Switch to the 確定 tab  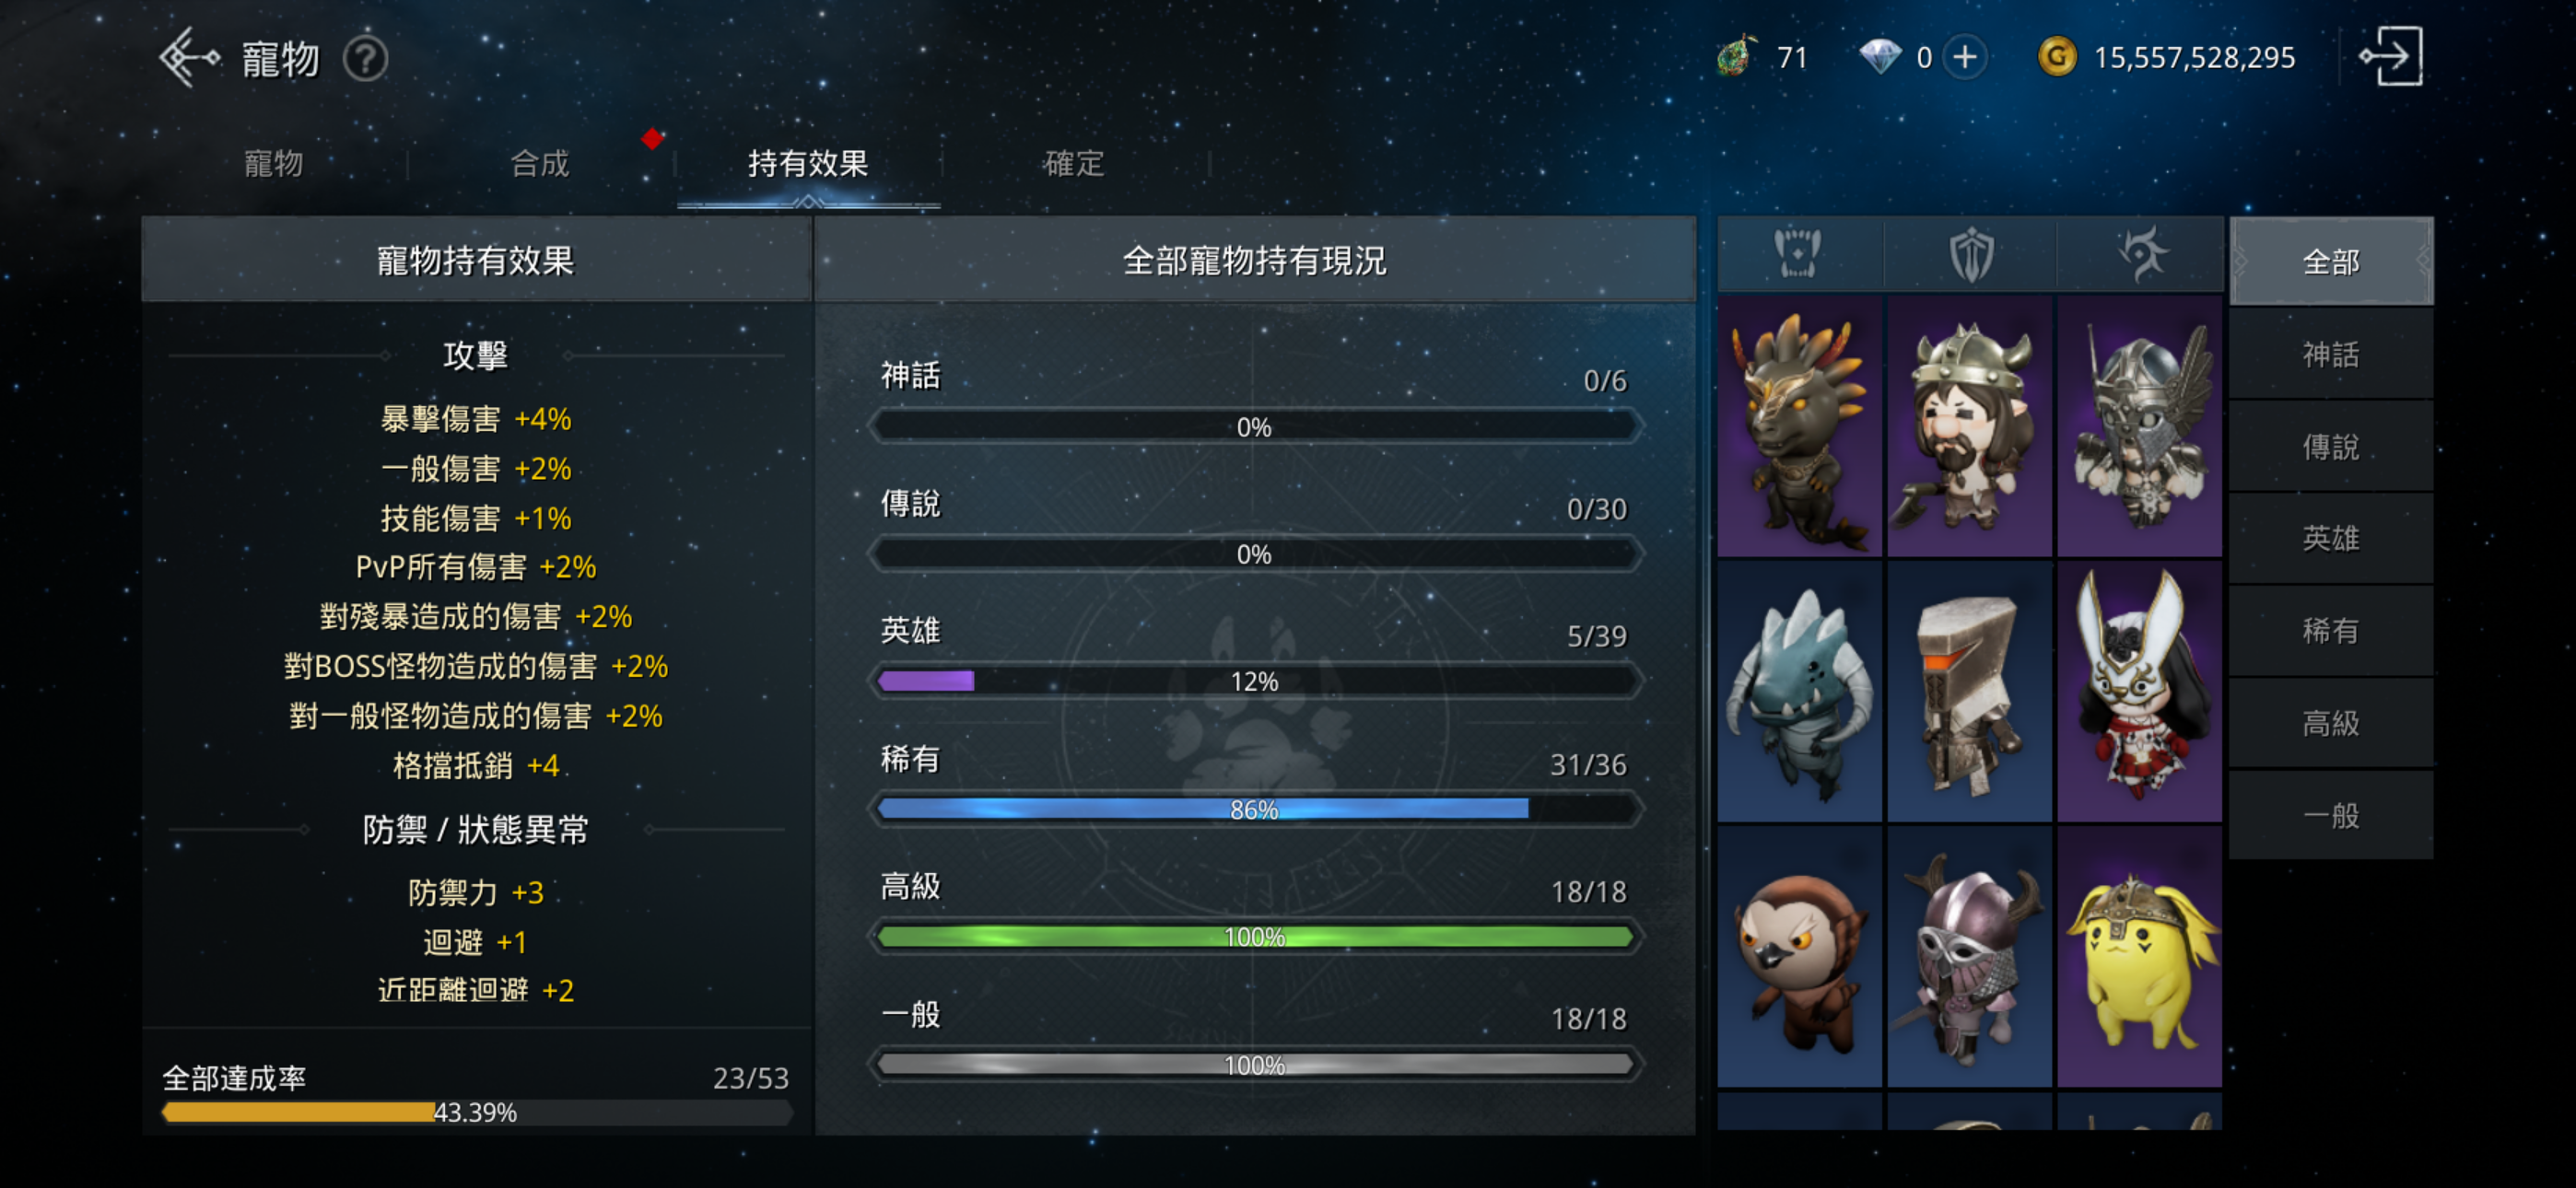tap(1074, 163)
